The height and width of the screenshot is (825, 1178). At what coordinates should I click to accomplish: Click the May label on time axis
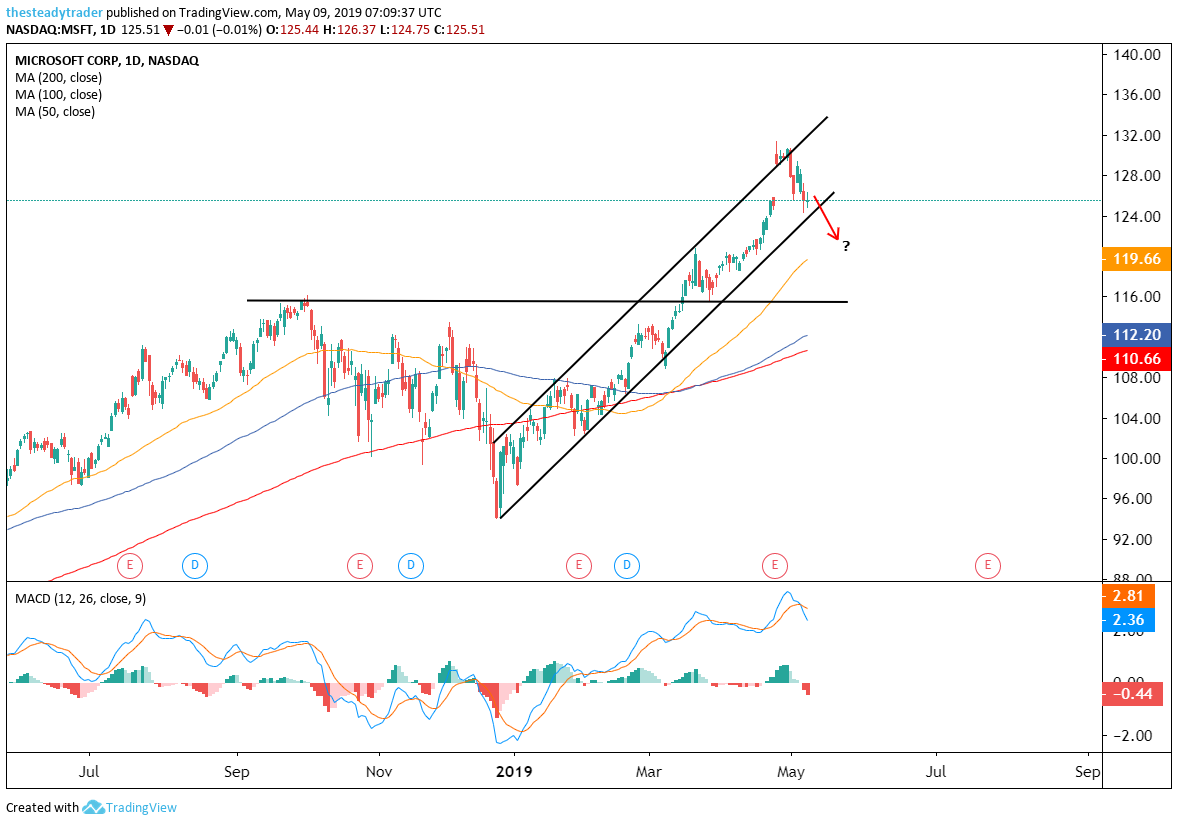tap(790, 772)
